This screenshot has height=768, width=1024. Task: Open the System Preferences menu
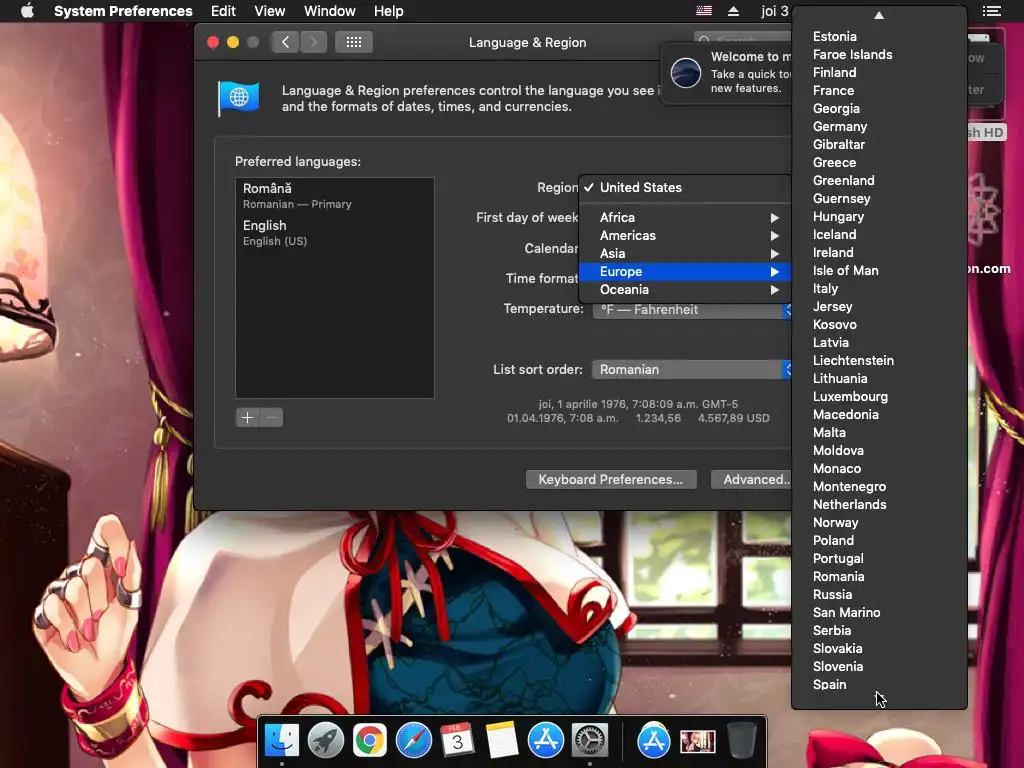(x=123, y=11)
